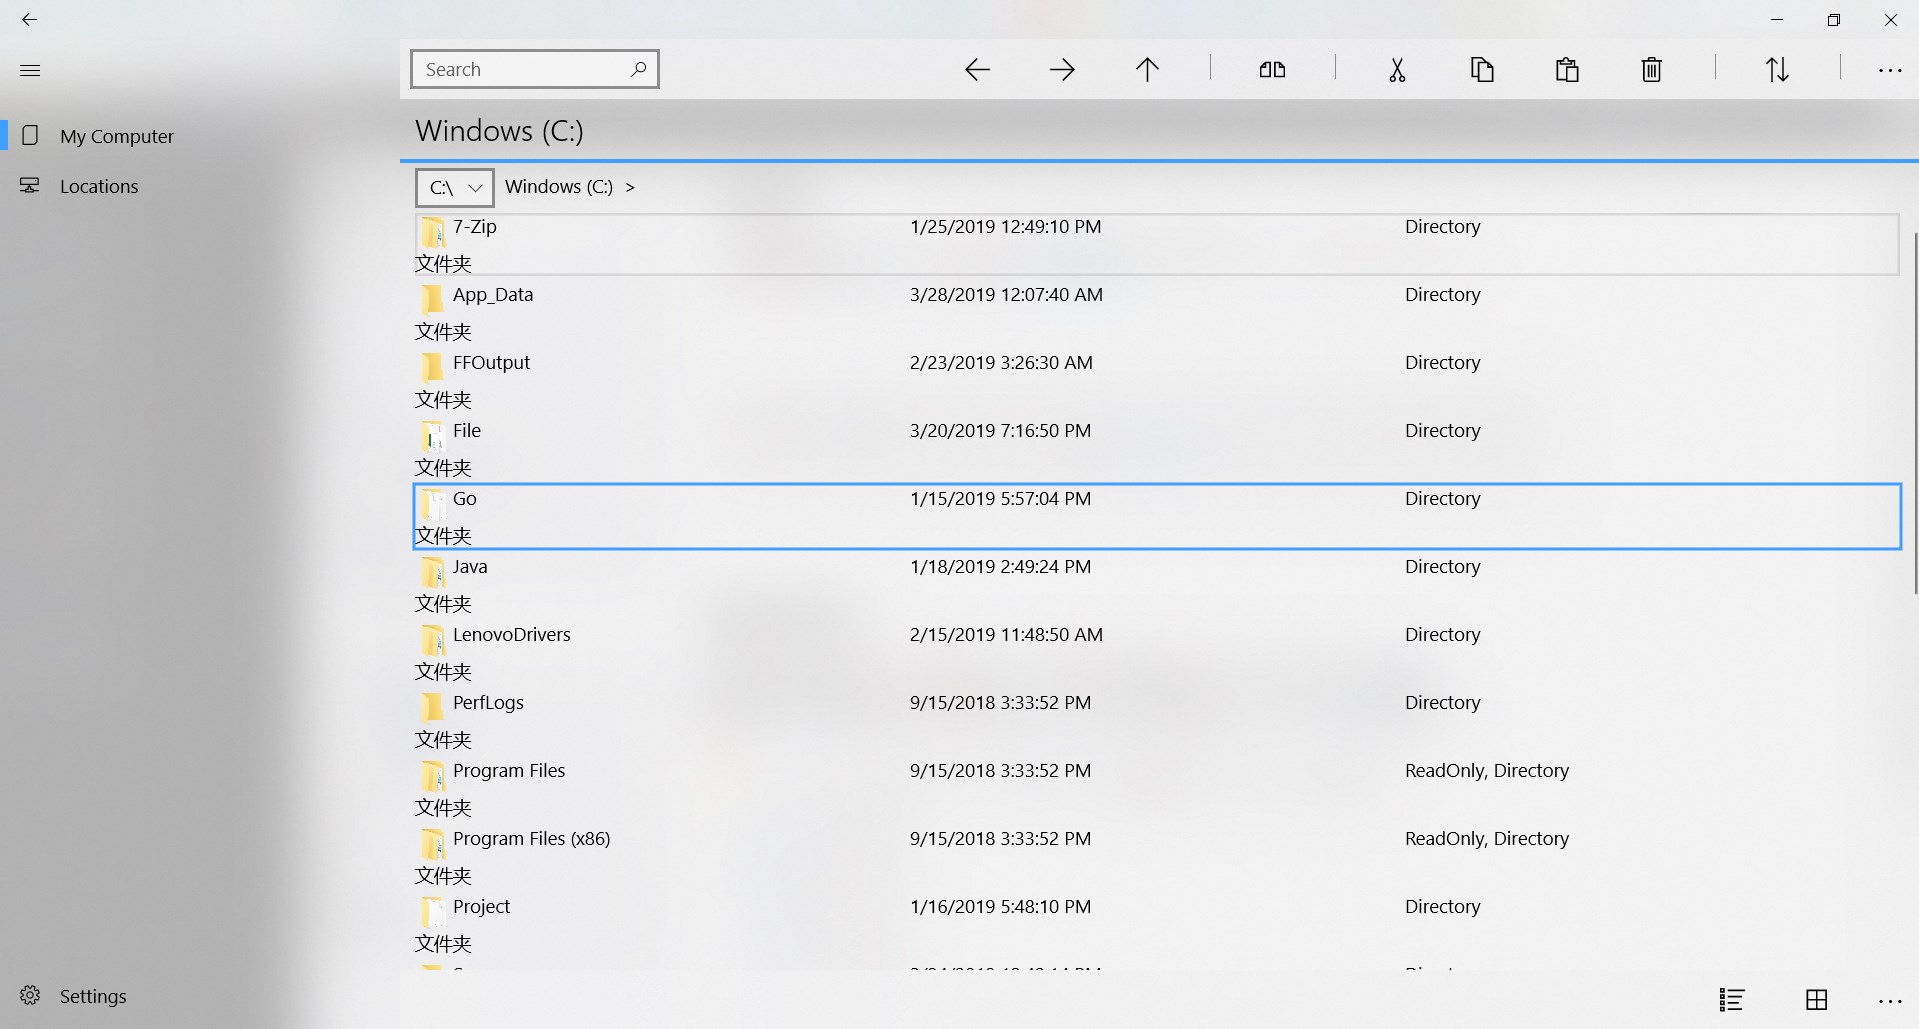Cut the selected item with scissors

click(1397, 69)
